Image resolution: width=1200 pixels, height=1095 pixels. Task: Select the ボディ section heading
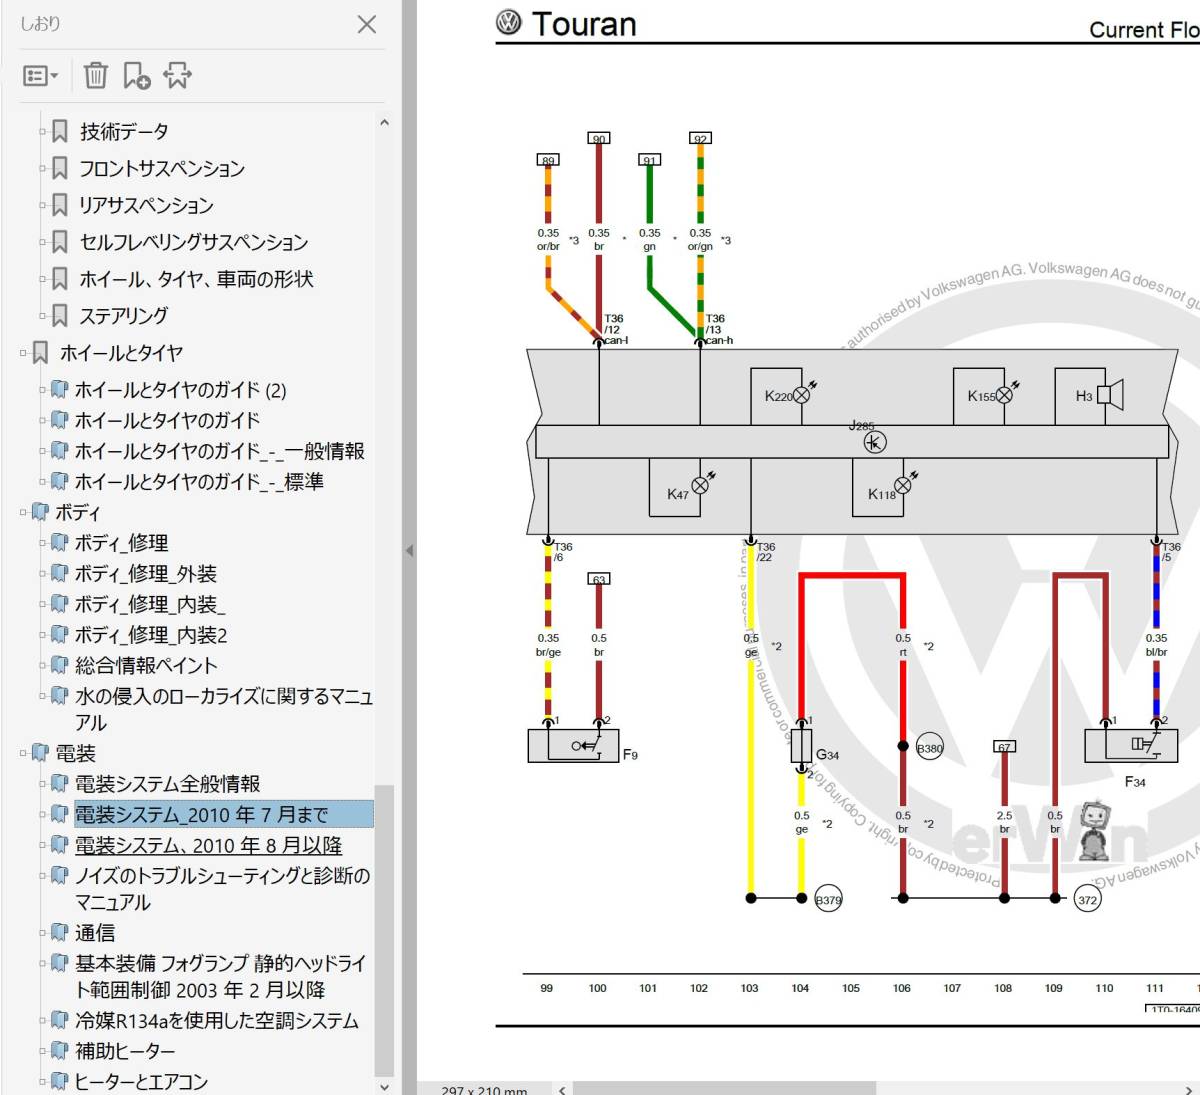click(x=78, y=512)
